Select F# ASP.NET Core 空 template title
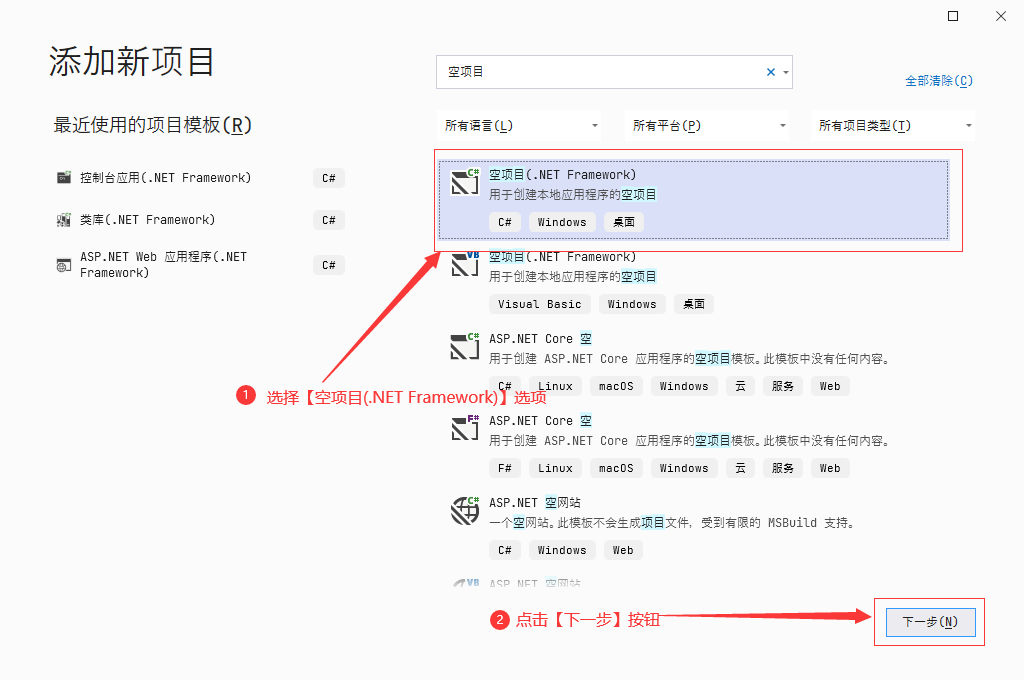Viewport: 1024px width, 680px height. click(540, 421)
